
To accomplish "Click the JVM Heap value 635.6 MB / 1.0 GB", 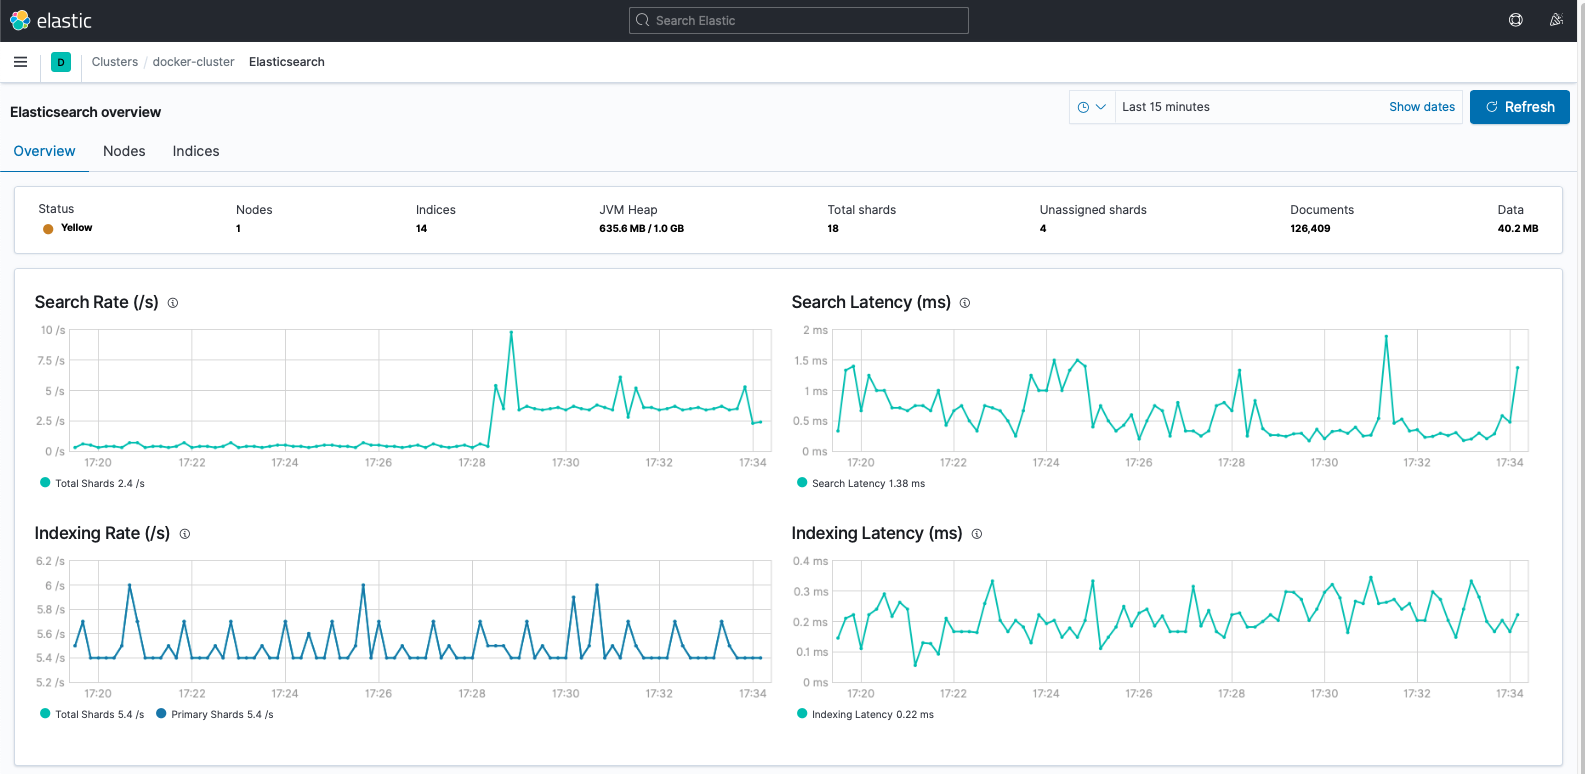I will click(x=642, y=229).
